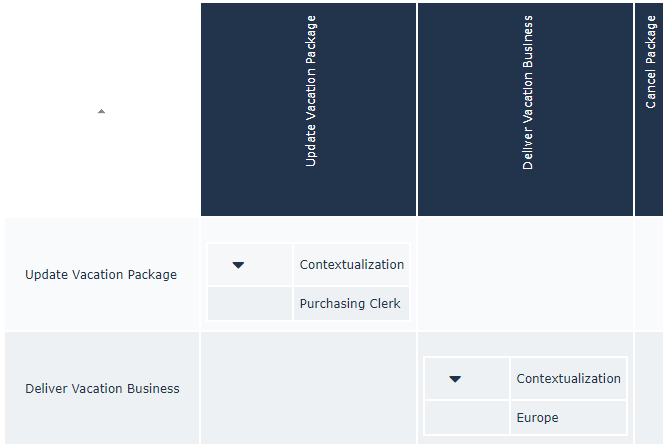The image size is (669, 447).
Task: Select the Deliver Vacation Business column header
Action: click(526, 108)
